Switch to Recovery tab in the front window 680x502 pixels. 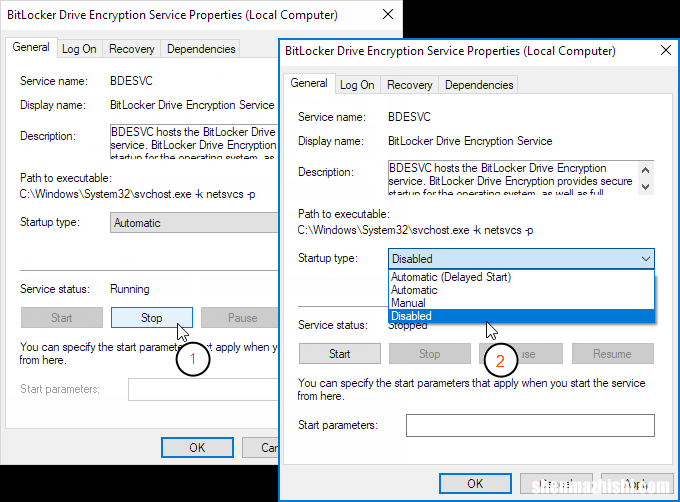pyautogui.click(x=409, y=85)
